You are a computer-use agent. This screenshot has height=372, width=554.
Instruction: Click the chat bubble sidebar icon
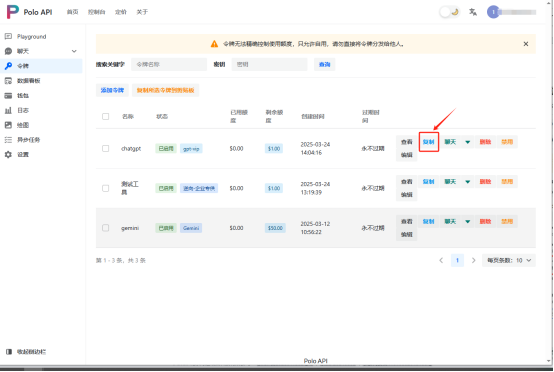[x=8, y=51]
